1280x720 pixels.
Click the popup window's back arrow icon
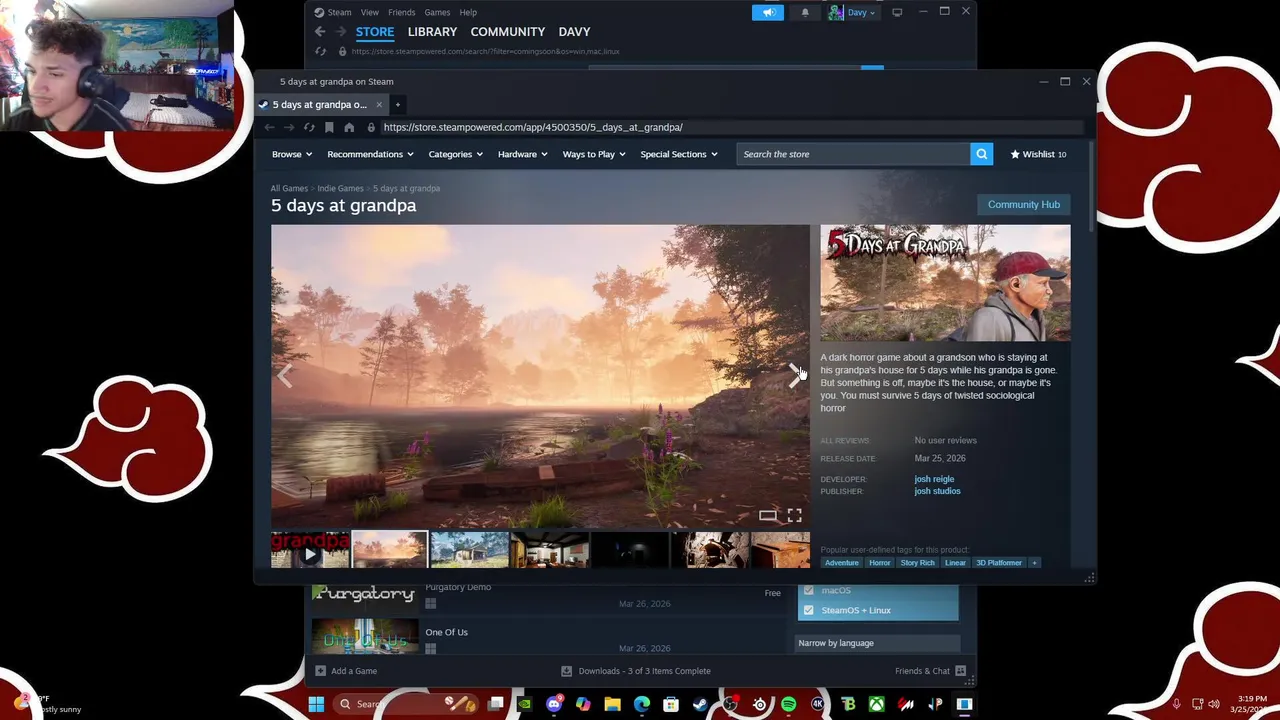click(x=269, y=127)
